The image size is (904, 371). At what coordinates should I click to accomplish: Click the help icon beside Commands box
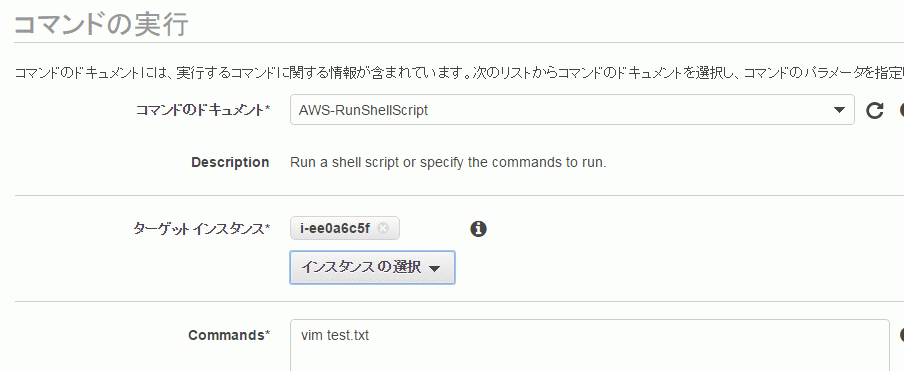pyautogui.click(x=902, y=335)
